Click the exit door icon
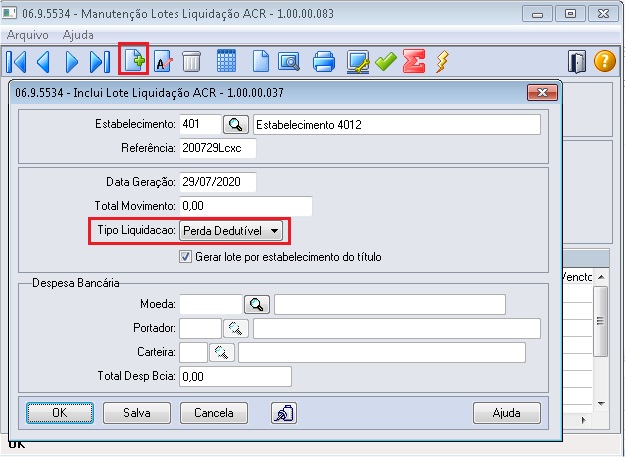Screen dimensions: 625x457 click(577, 62)
